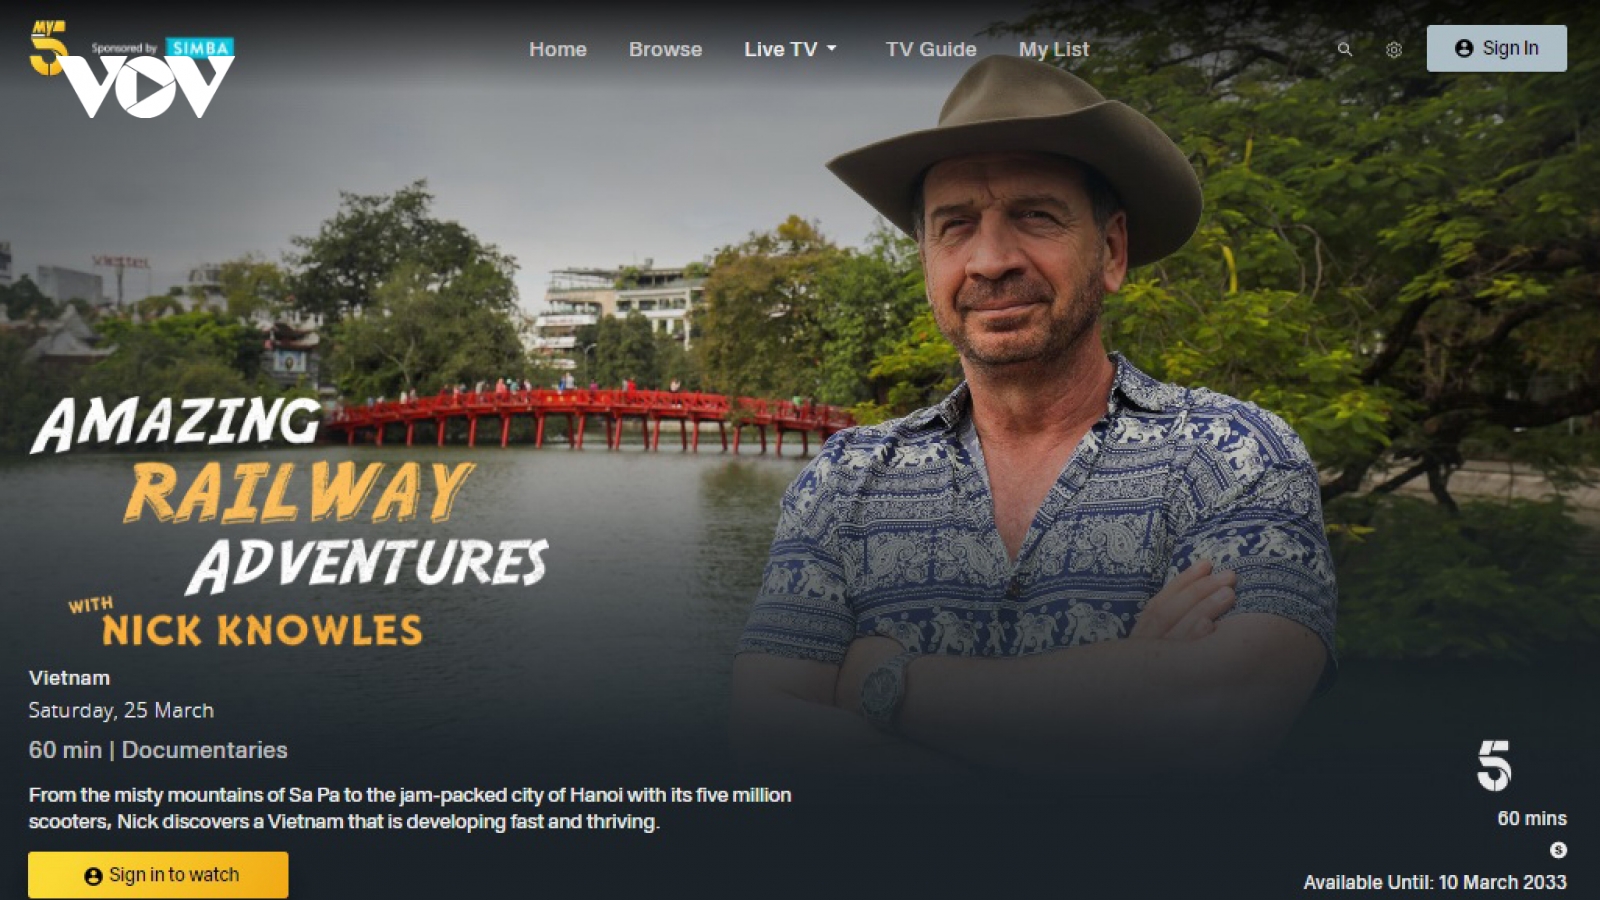Go to the Home tab
The image size is (1600, 900).
558,49
